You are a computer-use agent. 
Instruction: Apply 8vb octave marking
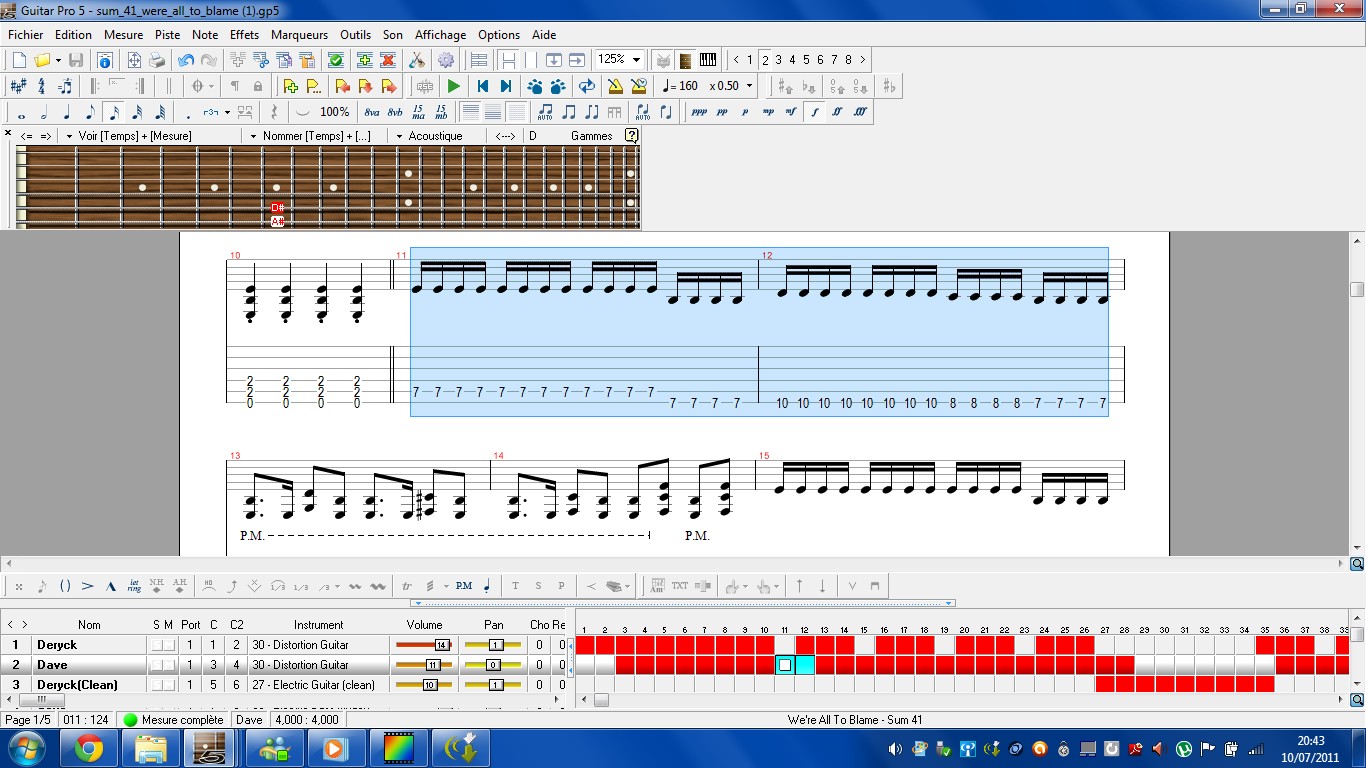395,112
